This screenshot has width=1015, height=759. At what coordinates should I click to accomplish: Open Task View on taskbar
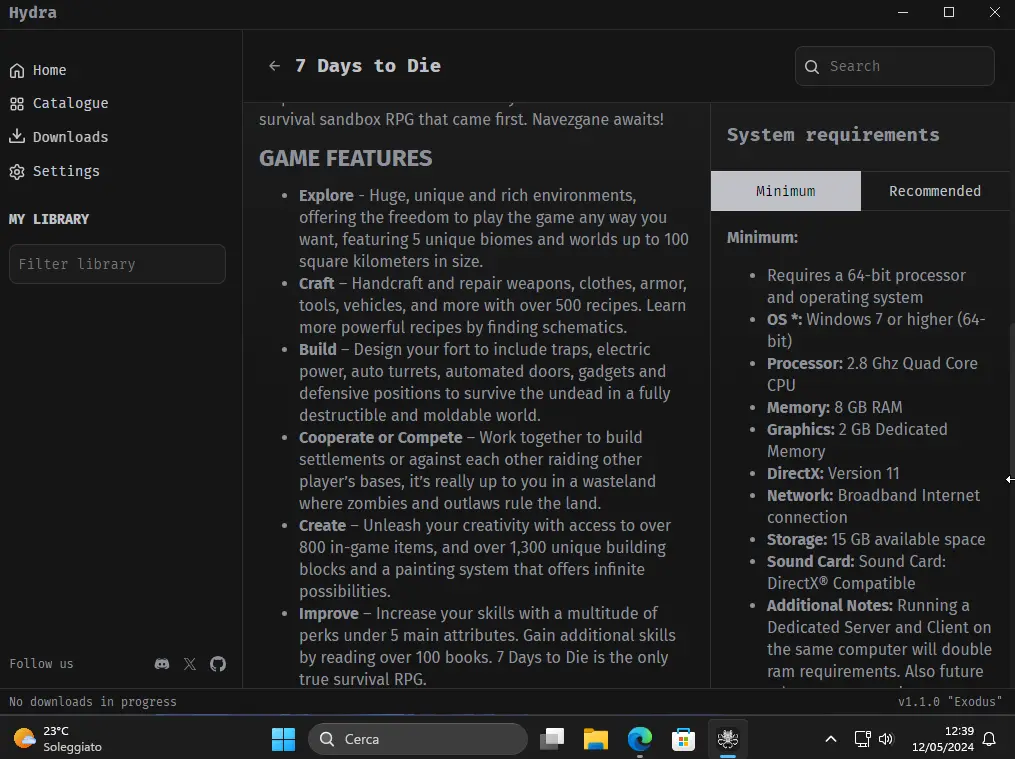click(x=552, y=739)
